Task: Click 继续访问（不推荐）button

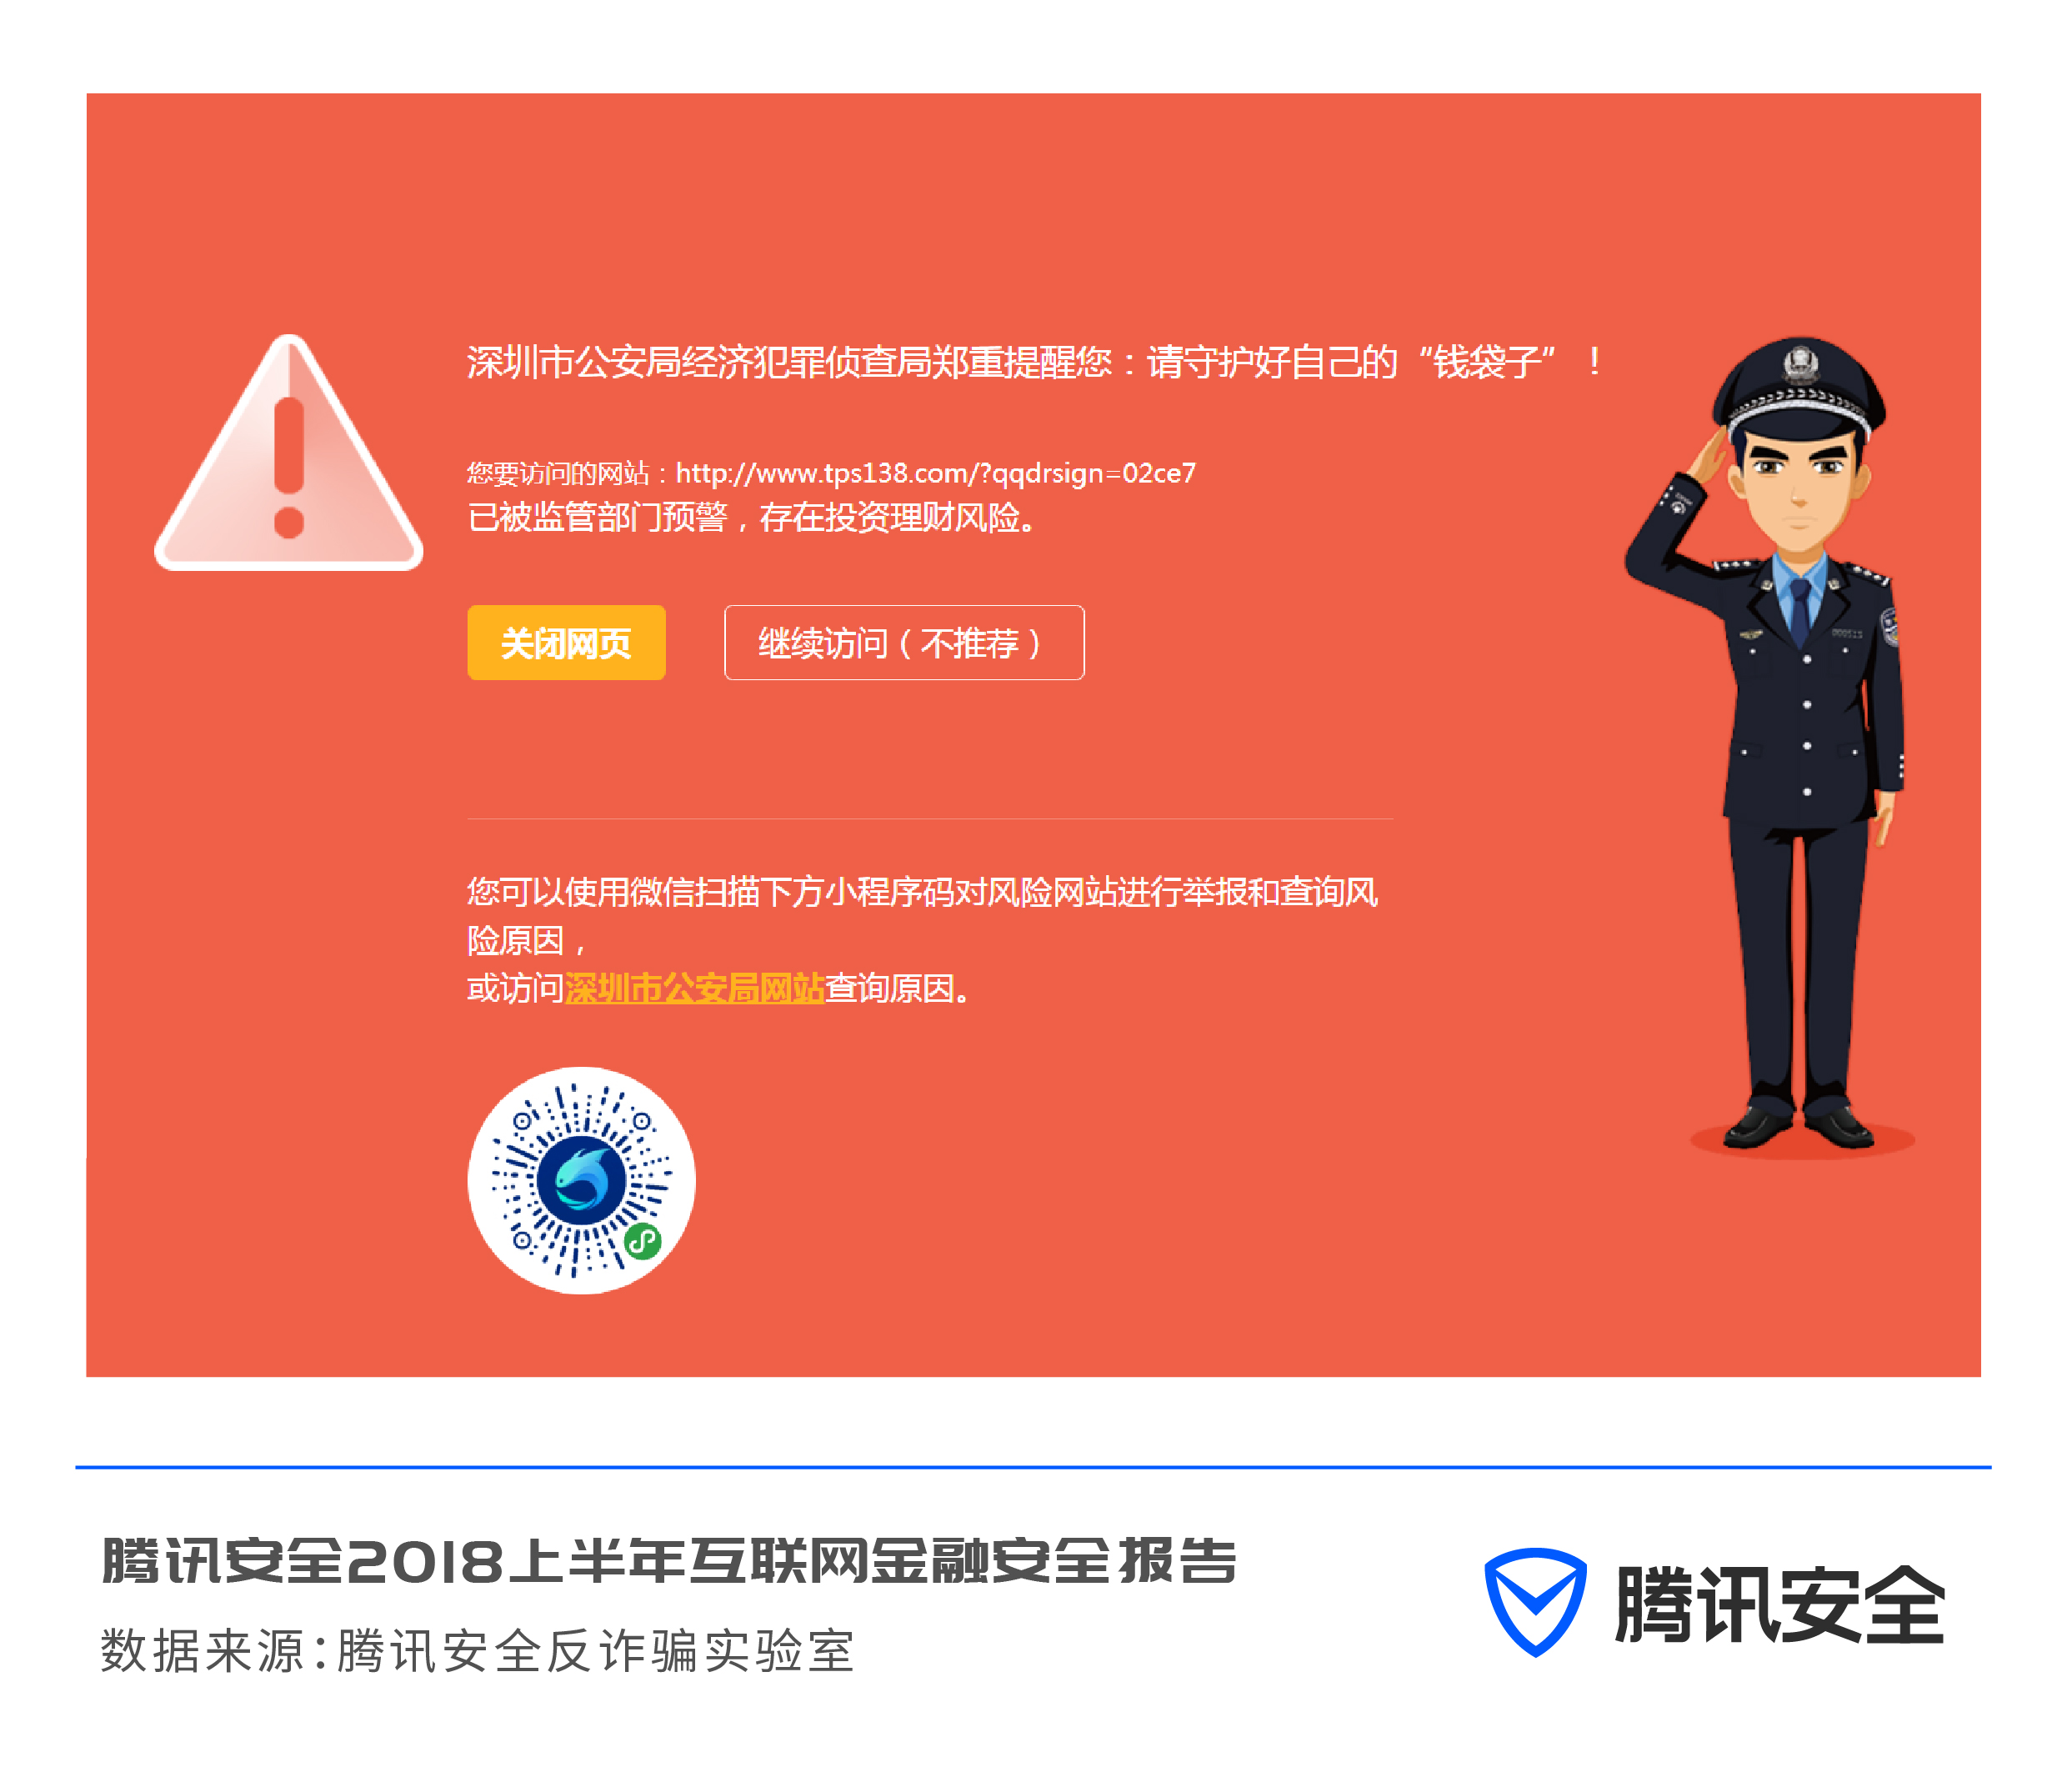Action: [904, 642]
